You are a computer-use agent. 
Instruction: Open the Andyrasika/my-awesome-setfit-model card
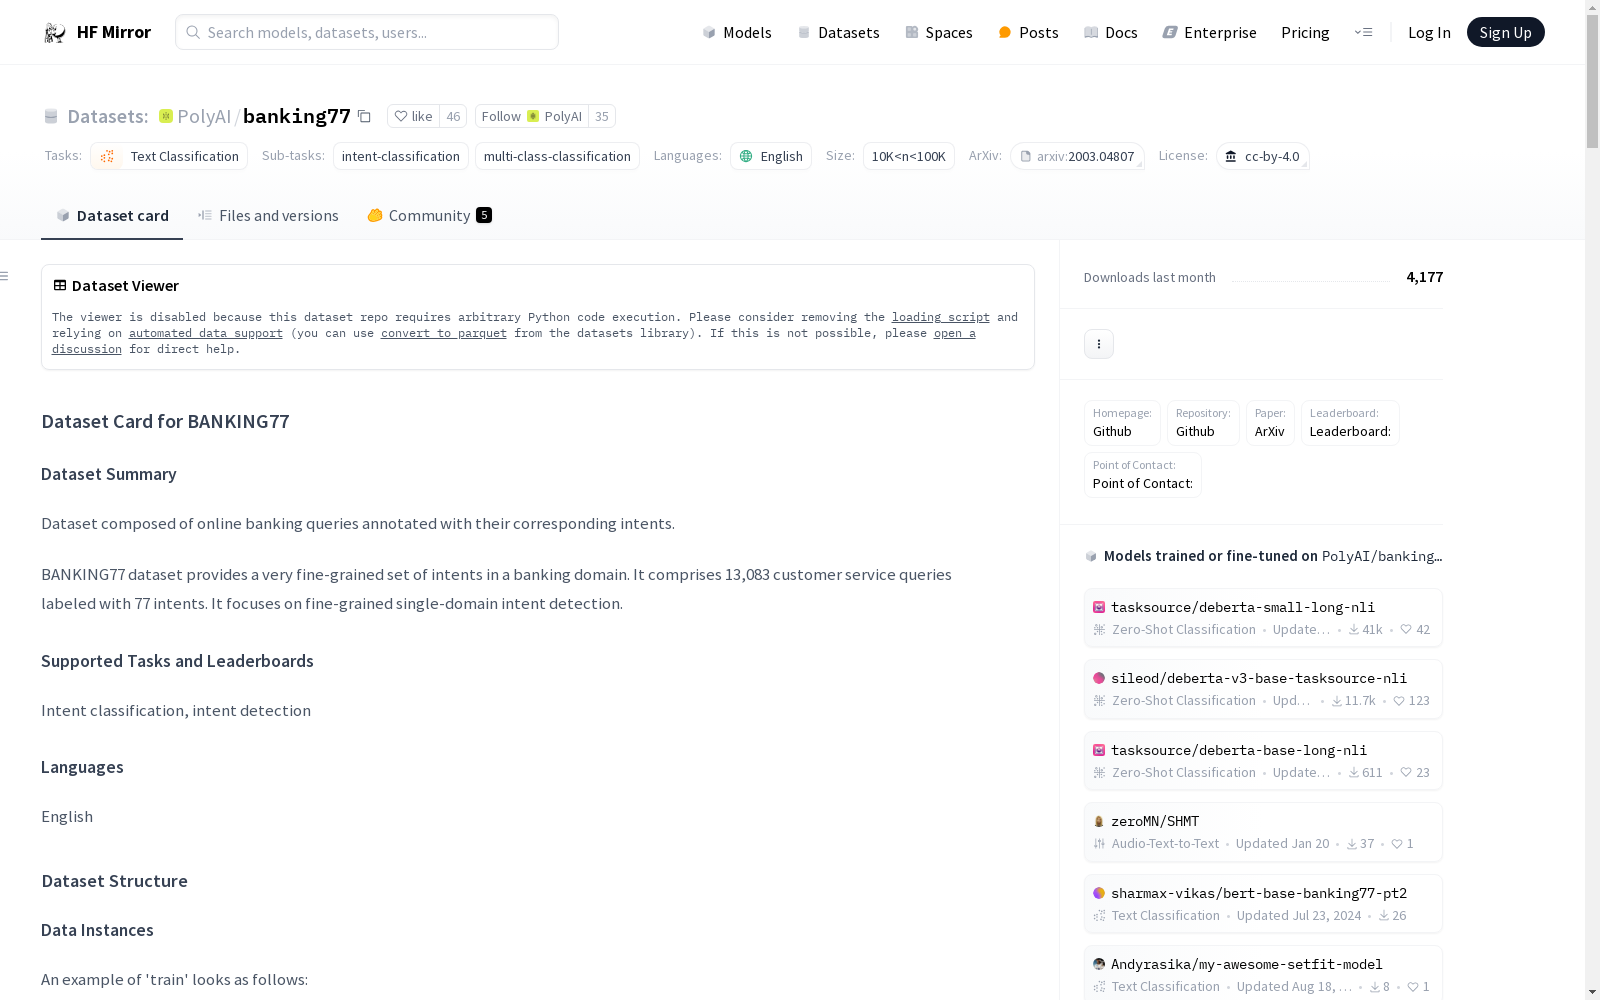click(1263, 975)
